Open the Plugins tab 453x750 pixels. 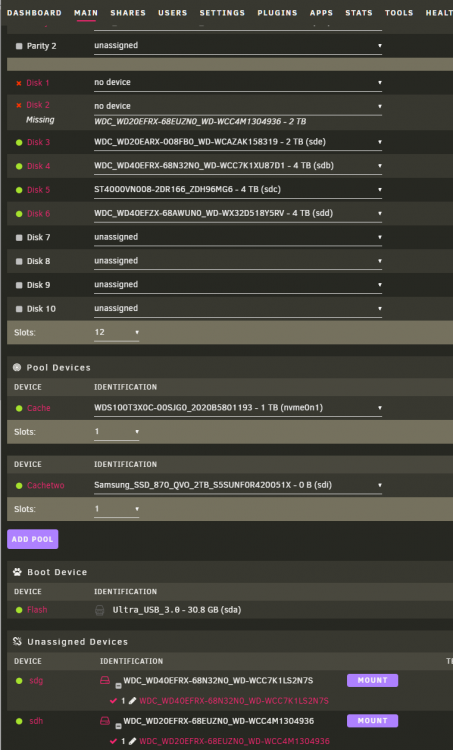pyautogui.click(x=277, y=13)
